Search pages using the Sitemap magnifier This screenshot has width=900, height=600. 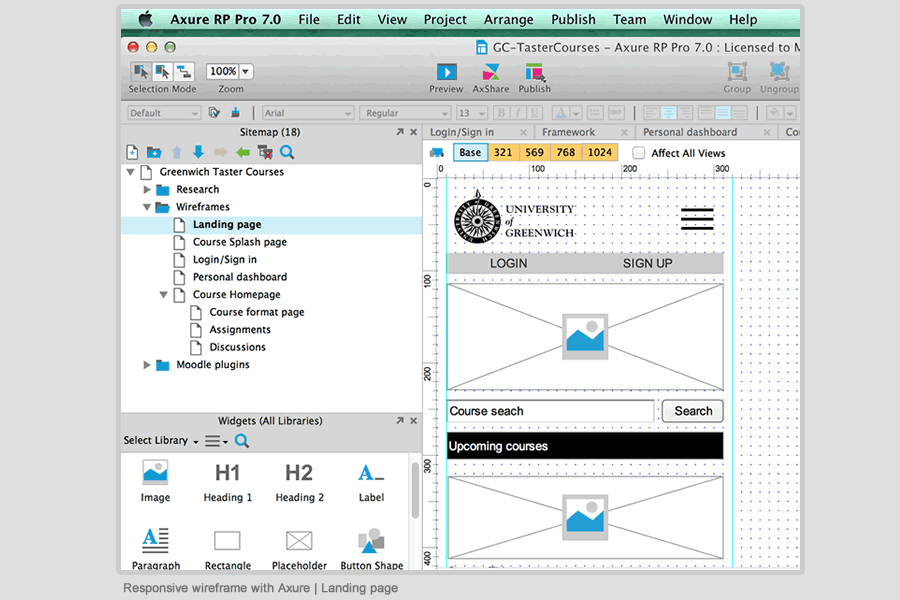click(x=287, y=151)
